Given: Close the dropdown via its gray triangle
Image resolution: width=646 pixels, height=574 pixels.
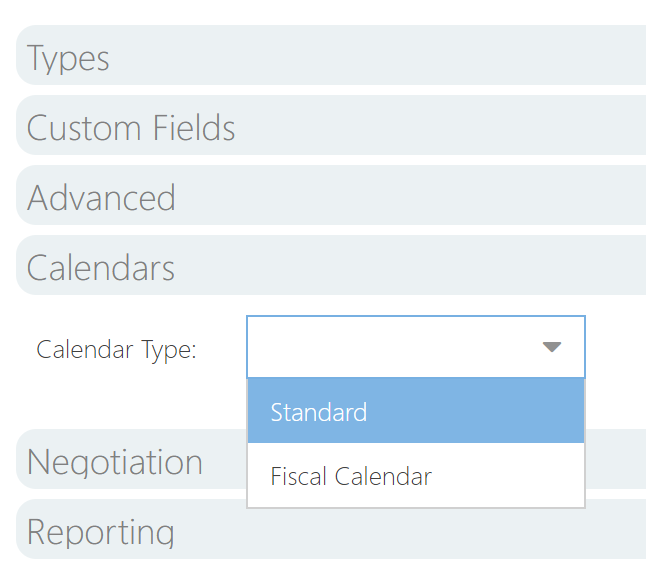Looking at the screenshot, I should pos(552,347).
